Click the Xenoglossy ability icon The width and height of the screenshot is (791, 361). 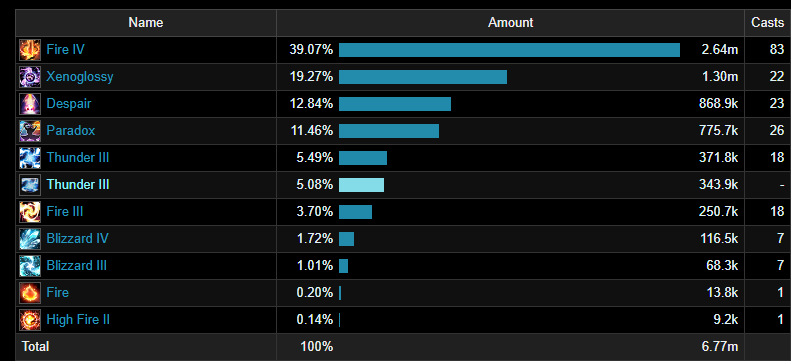pos(30,77)
